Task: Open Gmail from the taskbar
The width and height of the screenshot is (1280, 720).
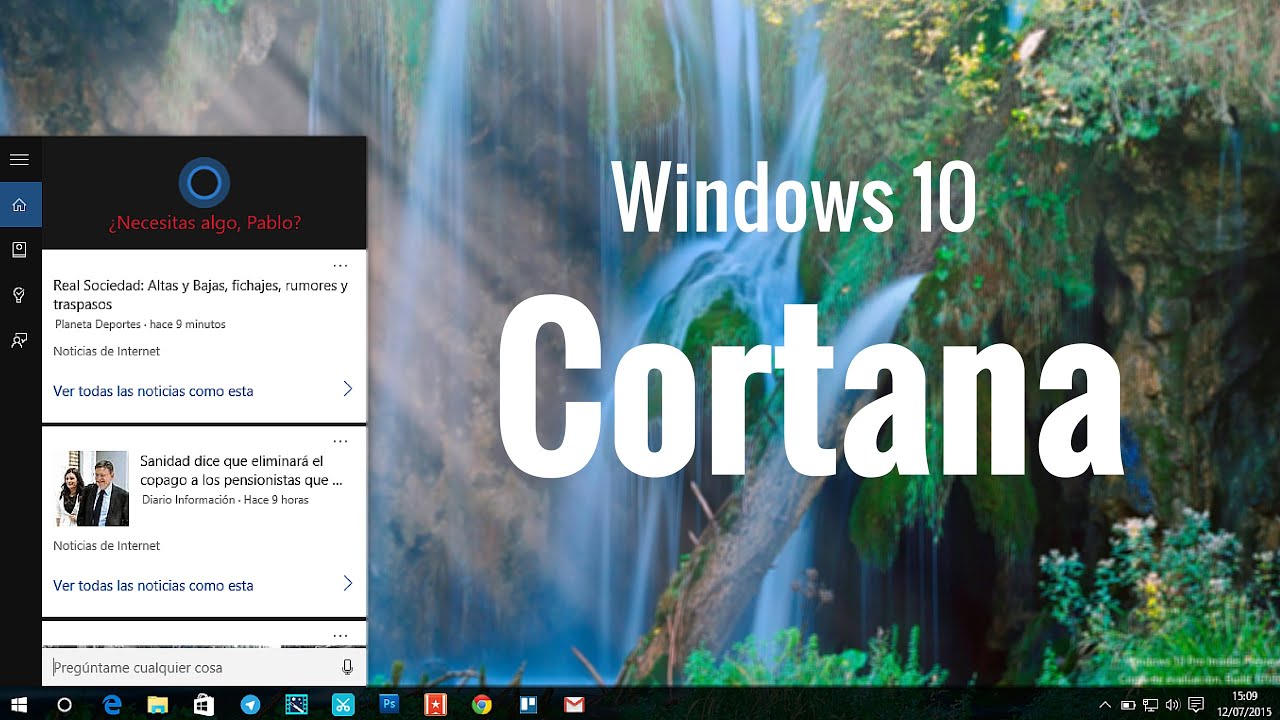Action: (x=574, y=704)
